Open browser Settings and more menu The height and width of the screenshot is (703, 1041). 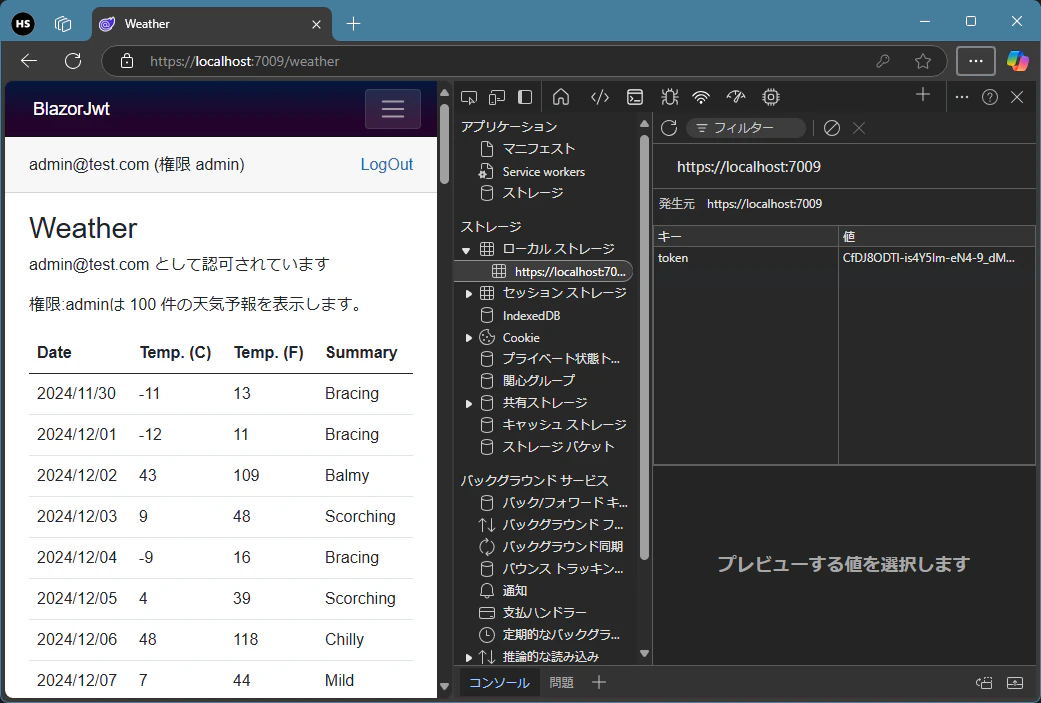(975, 61)
